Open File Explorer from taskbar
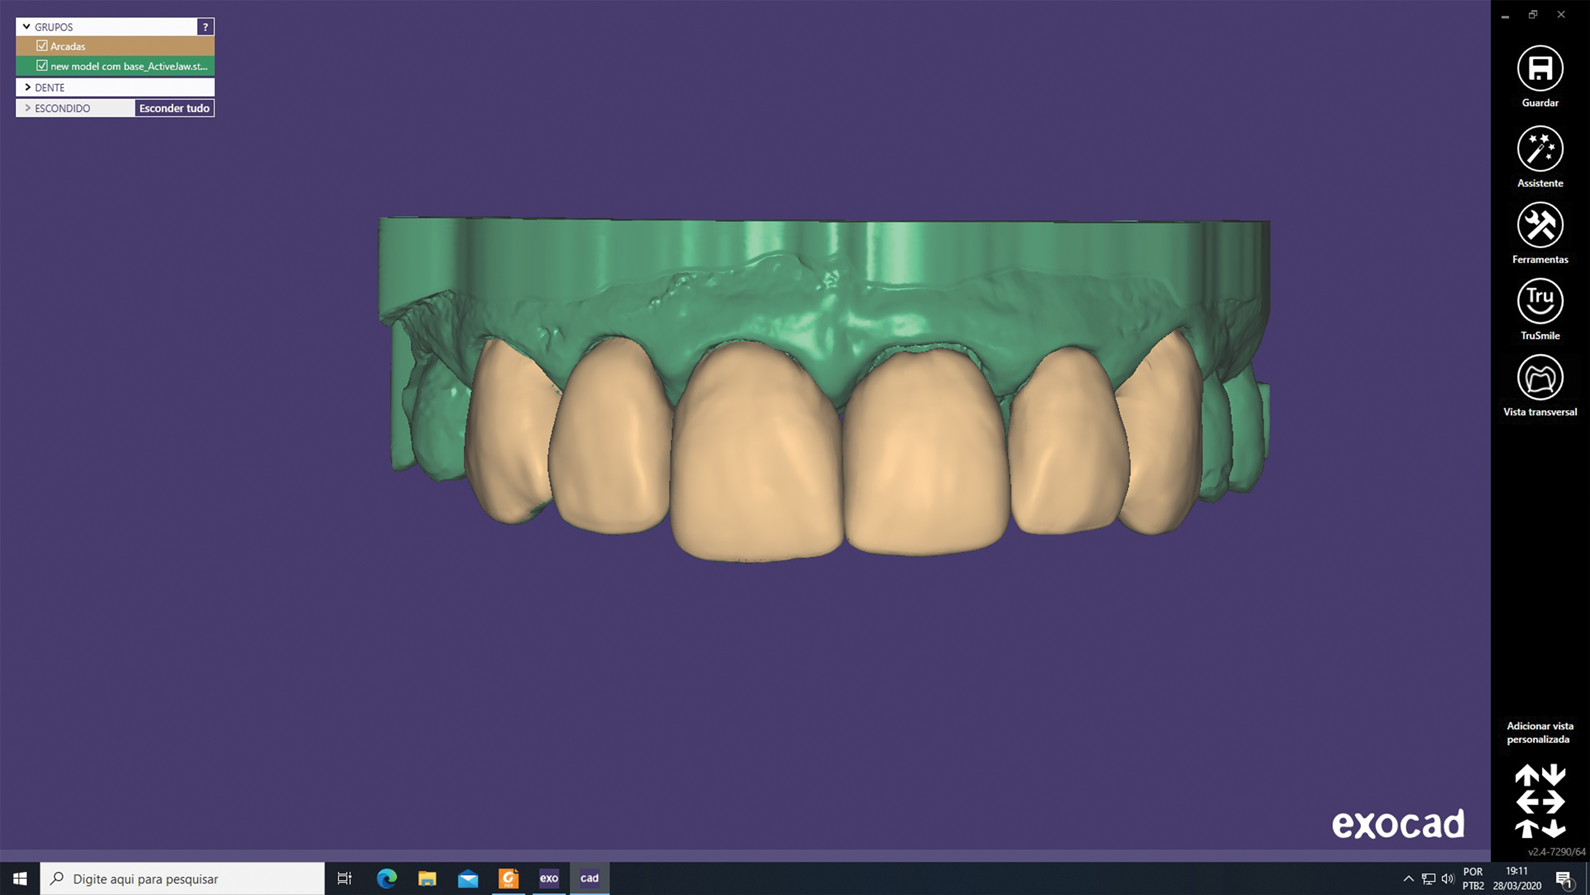This screenshot has height=895, width=1590. pyautogui.click(x=427, y=878)
